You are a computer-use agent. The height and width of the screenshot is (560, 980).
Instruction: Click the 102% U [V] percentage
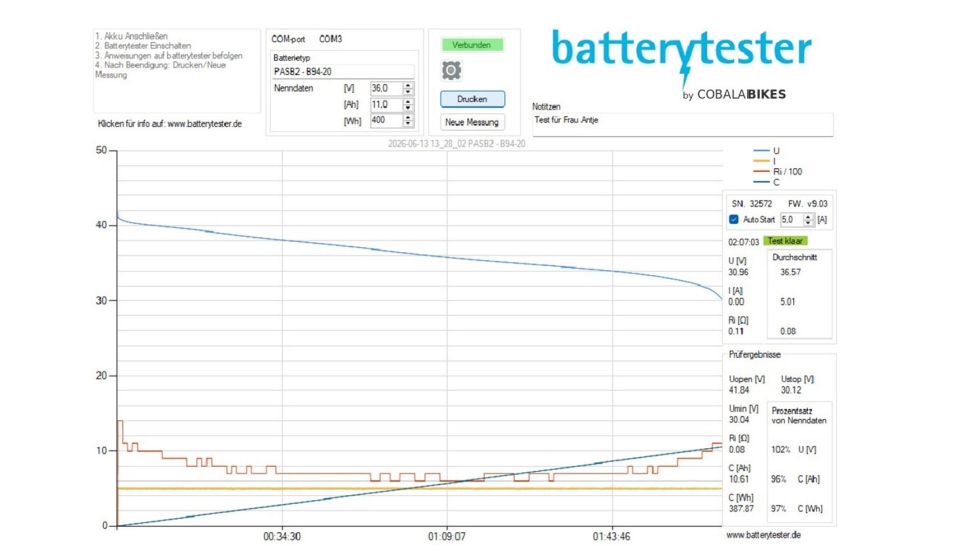coord(794,449)
